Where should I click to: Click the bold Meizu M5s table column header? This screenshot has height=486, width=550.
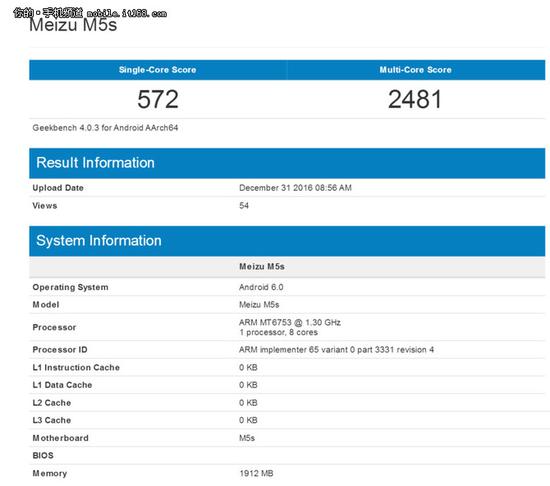tap(262, 266)
